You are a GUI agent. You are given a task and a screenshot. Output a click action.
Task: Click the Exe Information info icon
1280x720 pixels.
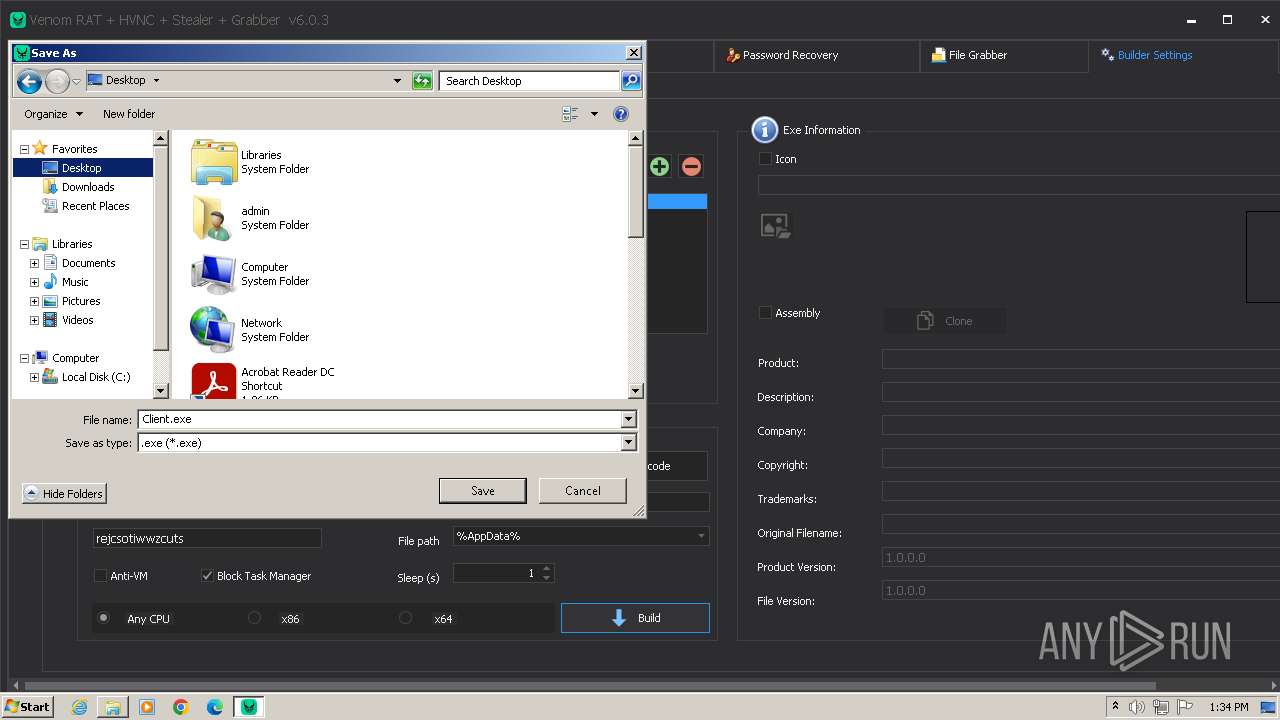point(764,130)
